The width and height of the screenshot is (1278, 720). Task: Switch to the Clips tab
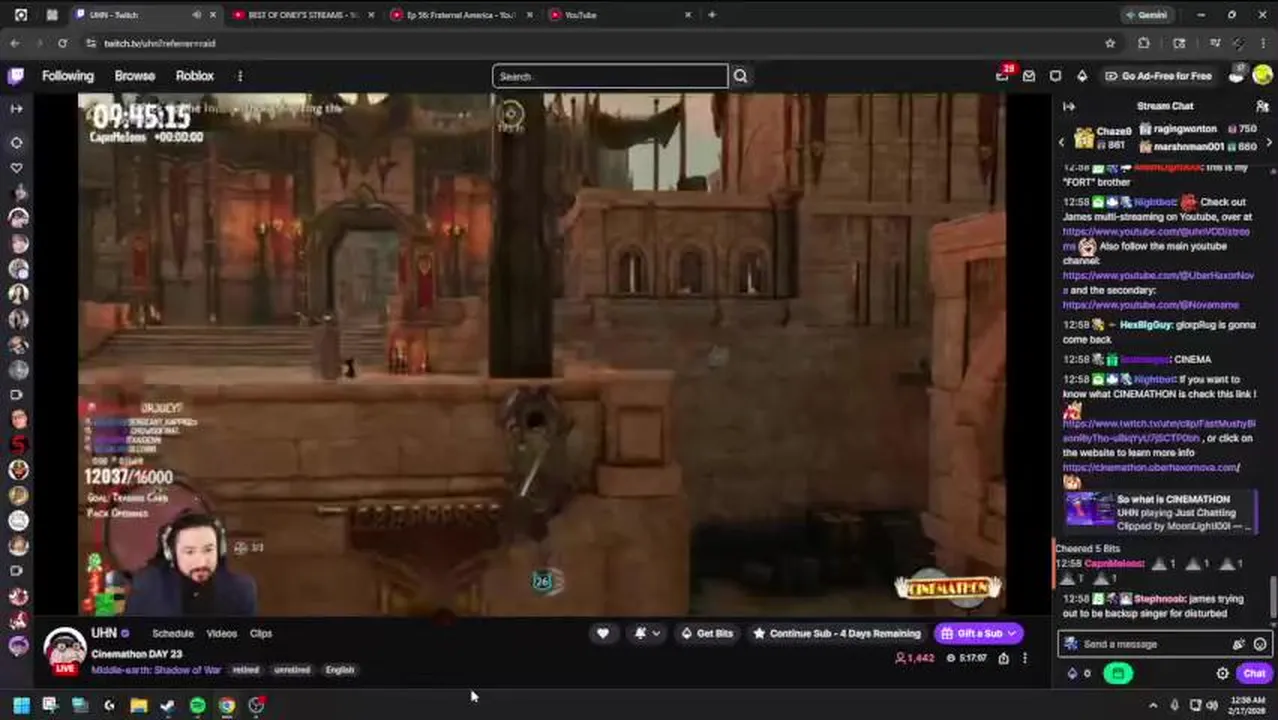[261, 633]
